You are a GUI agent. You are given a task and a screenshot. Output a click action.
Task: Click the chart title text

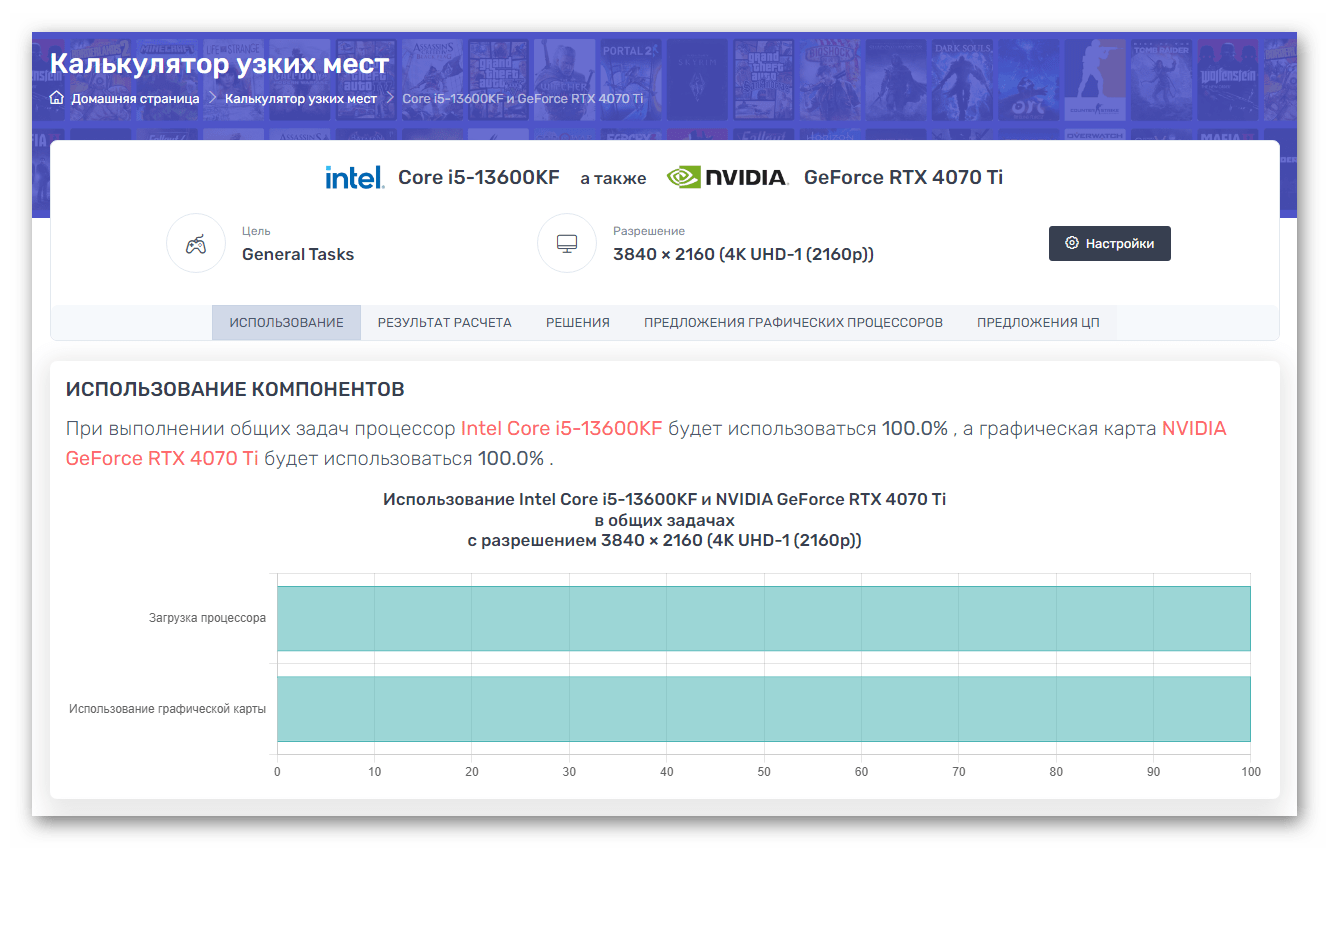[x=664, y=520]
